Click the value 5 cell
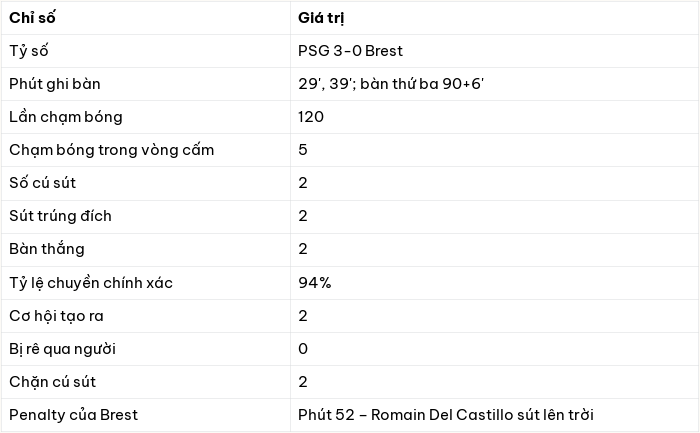 point(494,150)
